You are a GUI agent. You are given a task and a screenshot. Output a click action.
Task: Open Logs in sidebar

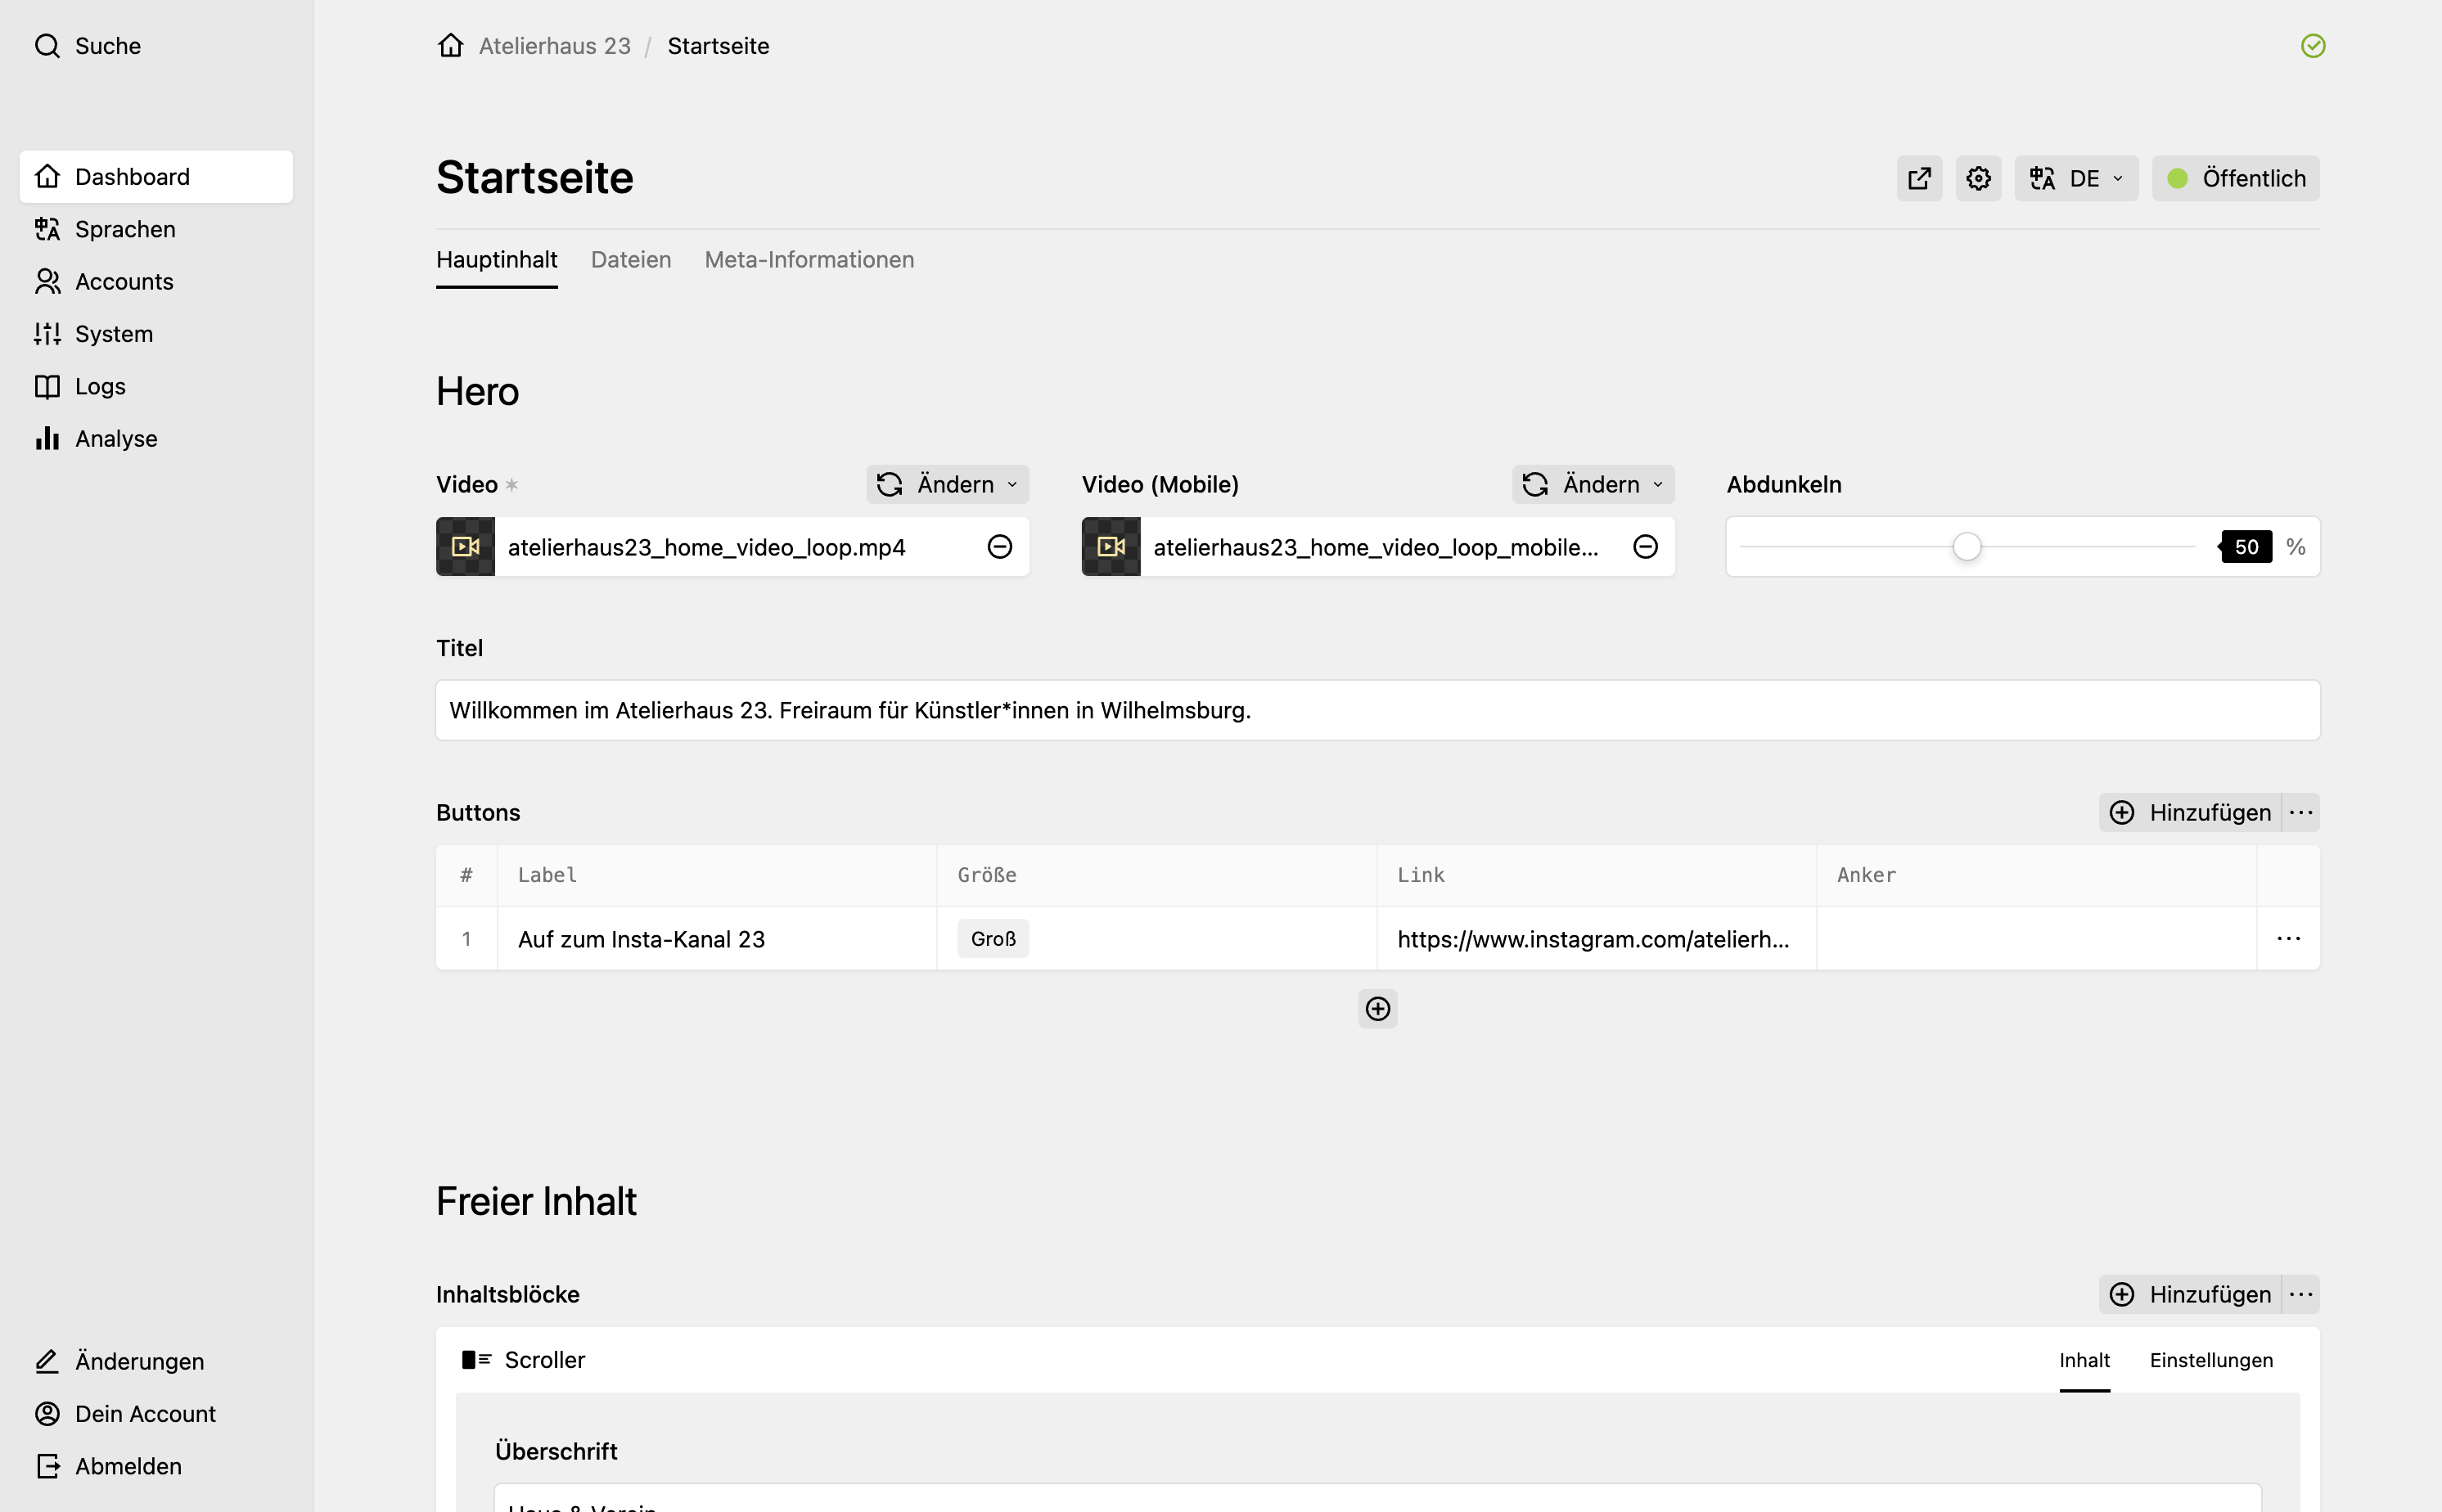click(x=156, y=386)
